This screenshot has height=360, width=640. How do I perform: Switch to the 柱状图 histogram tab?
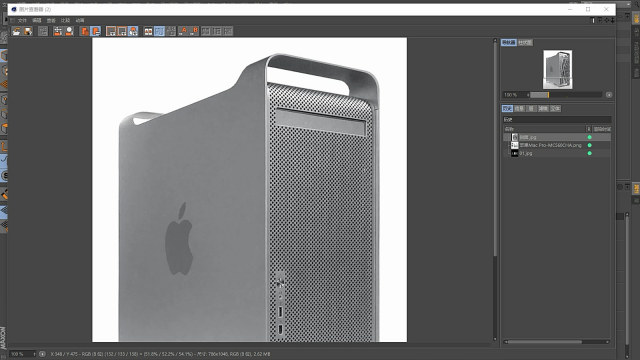click(x=525, y=42)
